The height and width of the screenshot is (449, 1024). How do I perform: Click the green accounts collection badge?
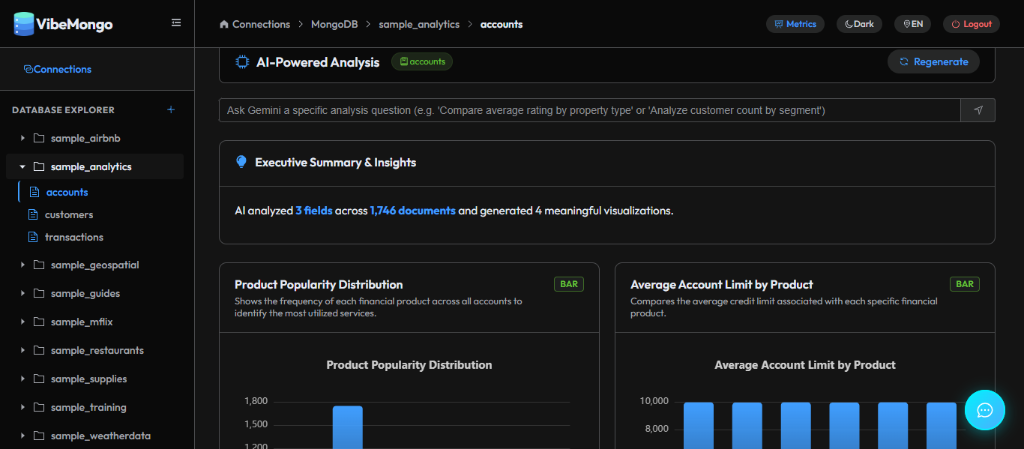(422, 61)
